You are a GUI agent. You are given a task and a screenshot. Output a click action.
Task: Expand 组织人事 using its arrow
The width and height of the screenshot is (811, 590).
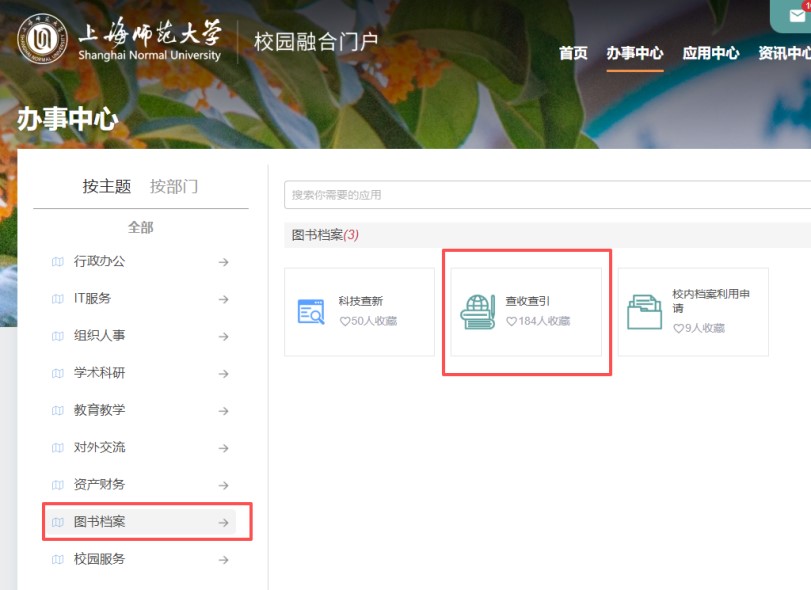pyautogui.click(x=223, y=337)
